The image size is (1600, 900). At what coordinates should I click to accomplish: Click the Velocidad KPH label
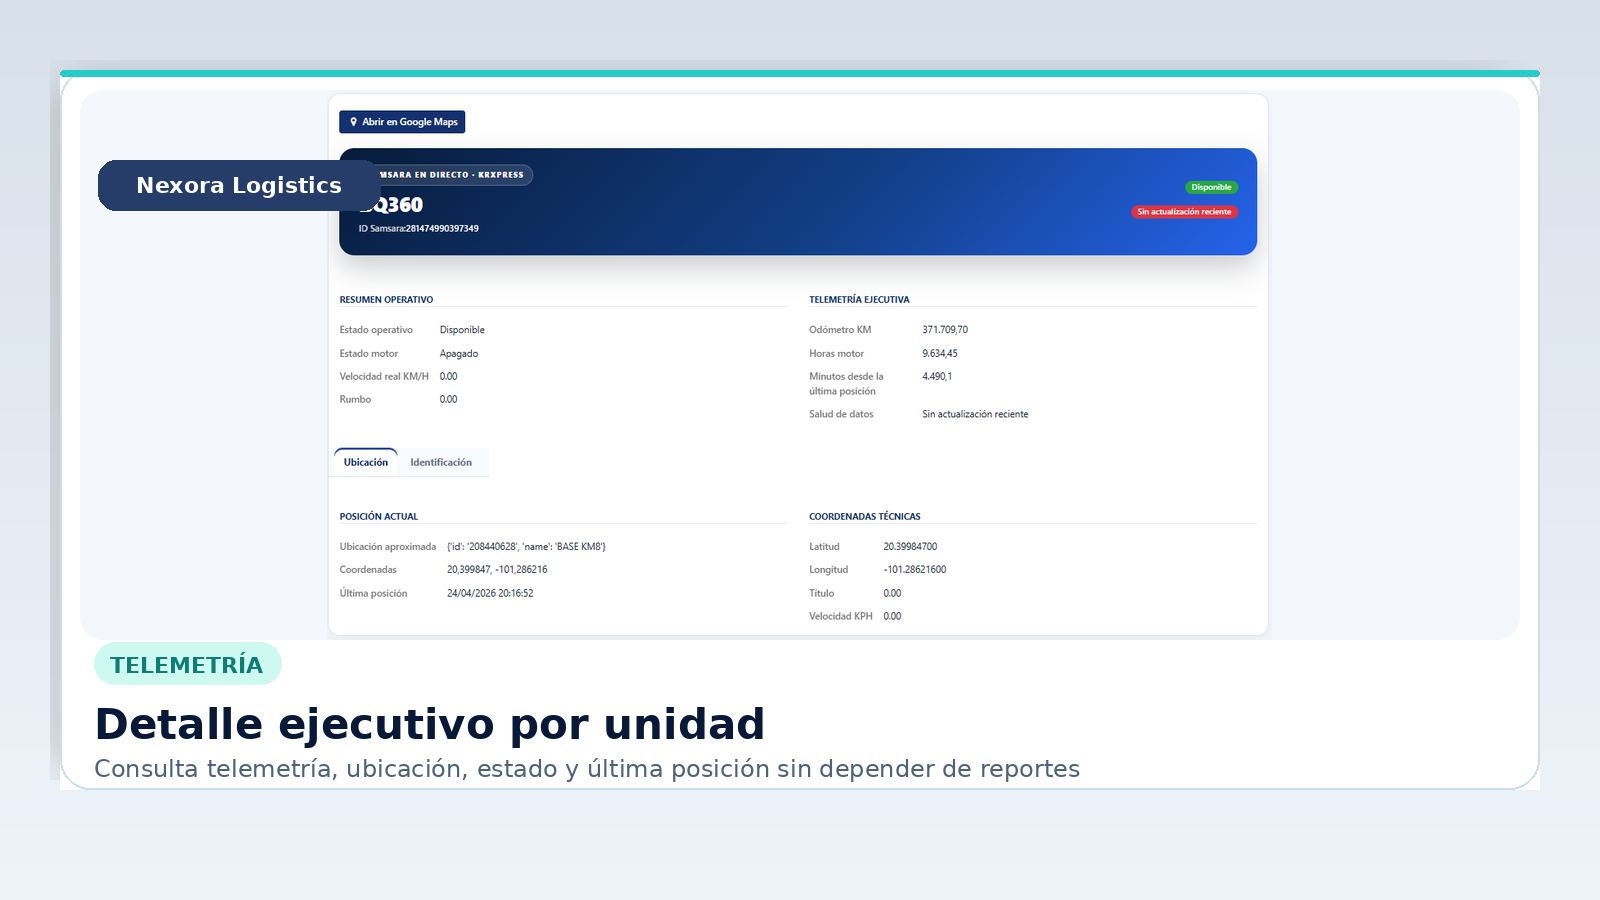pyautogui.click(x=841, y=617)
